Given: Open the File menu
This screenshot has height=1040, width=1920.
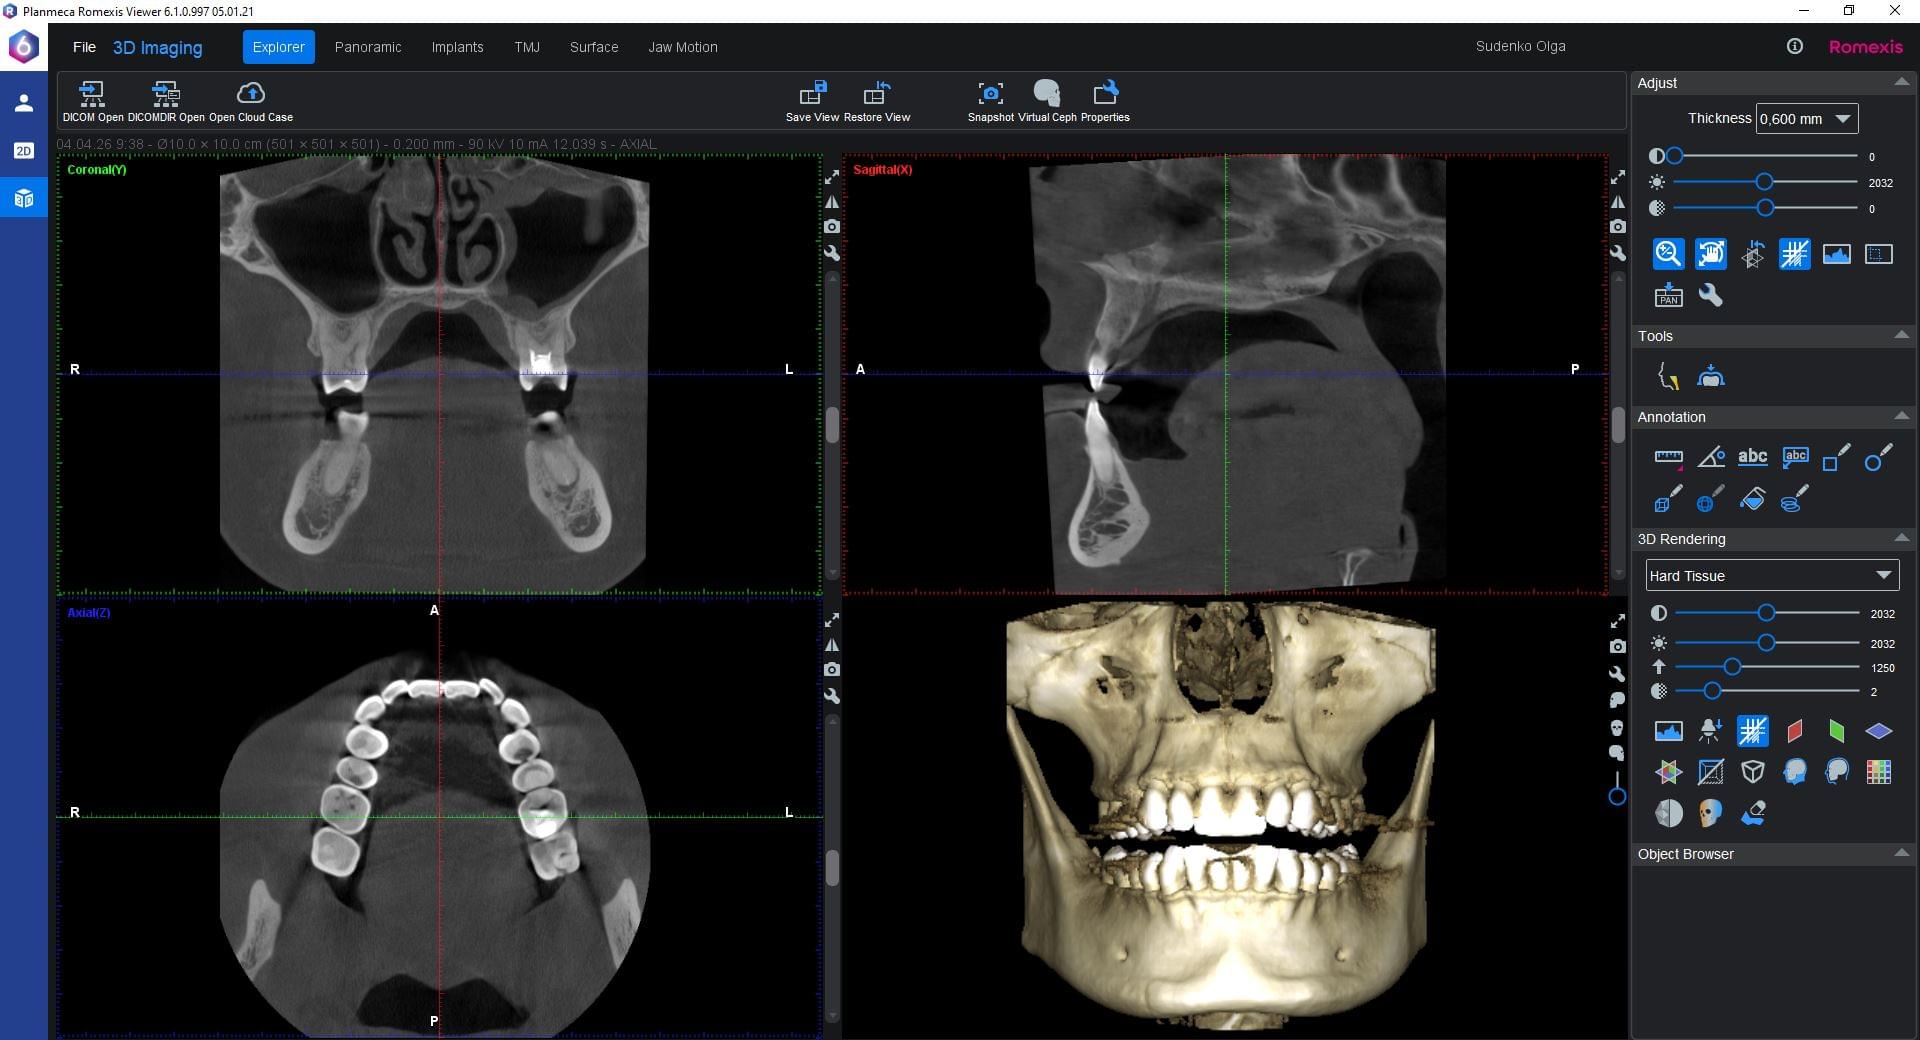Looking at the screenshot, I should (84, 47).
